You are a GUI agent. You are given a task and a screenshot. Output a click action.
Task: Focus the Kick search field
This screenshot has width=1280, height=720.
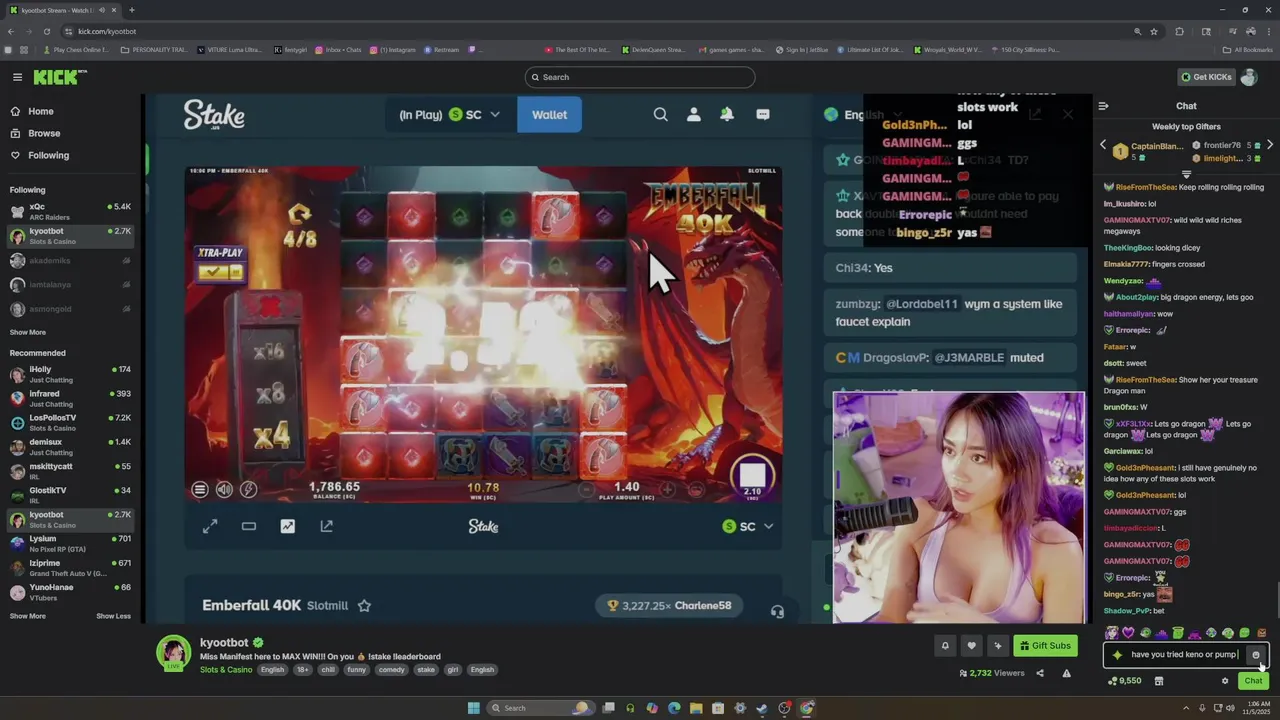pos(640,77)
